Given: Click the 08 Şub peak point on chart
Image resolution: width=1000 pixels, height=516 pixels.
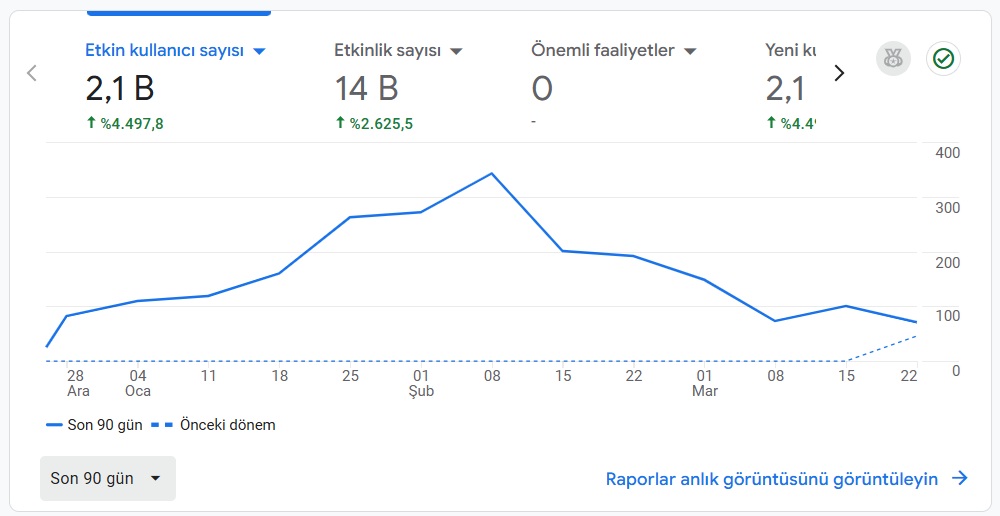Looking at the screenshot, I should click(492, 173).
